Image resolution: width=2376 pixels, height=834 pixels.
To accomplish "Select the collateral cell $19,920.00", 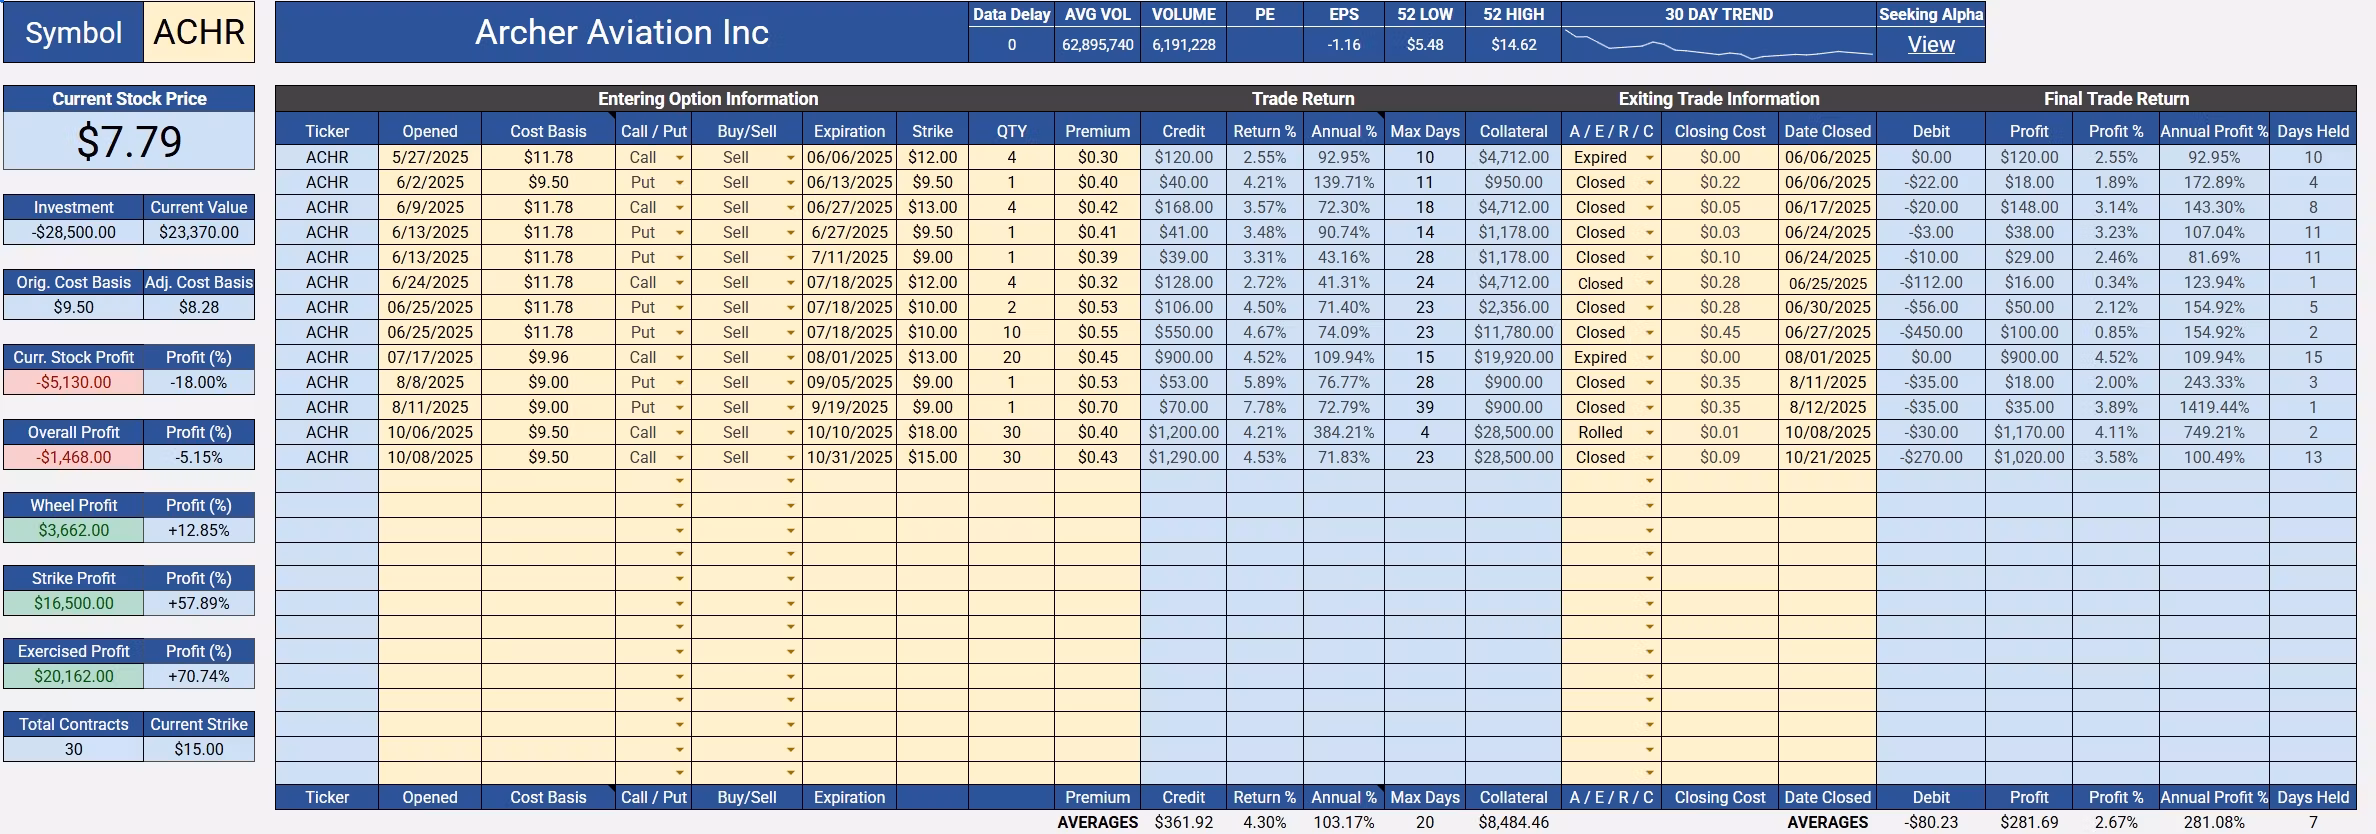I will tap(1514, 357).
